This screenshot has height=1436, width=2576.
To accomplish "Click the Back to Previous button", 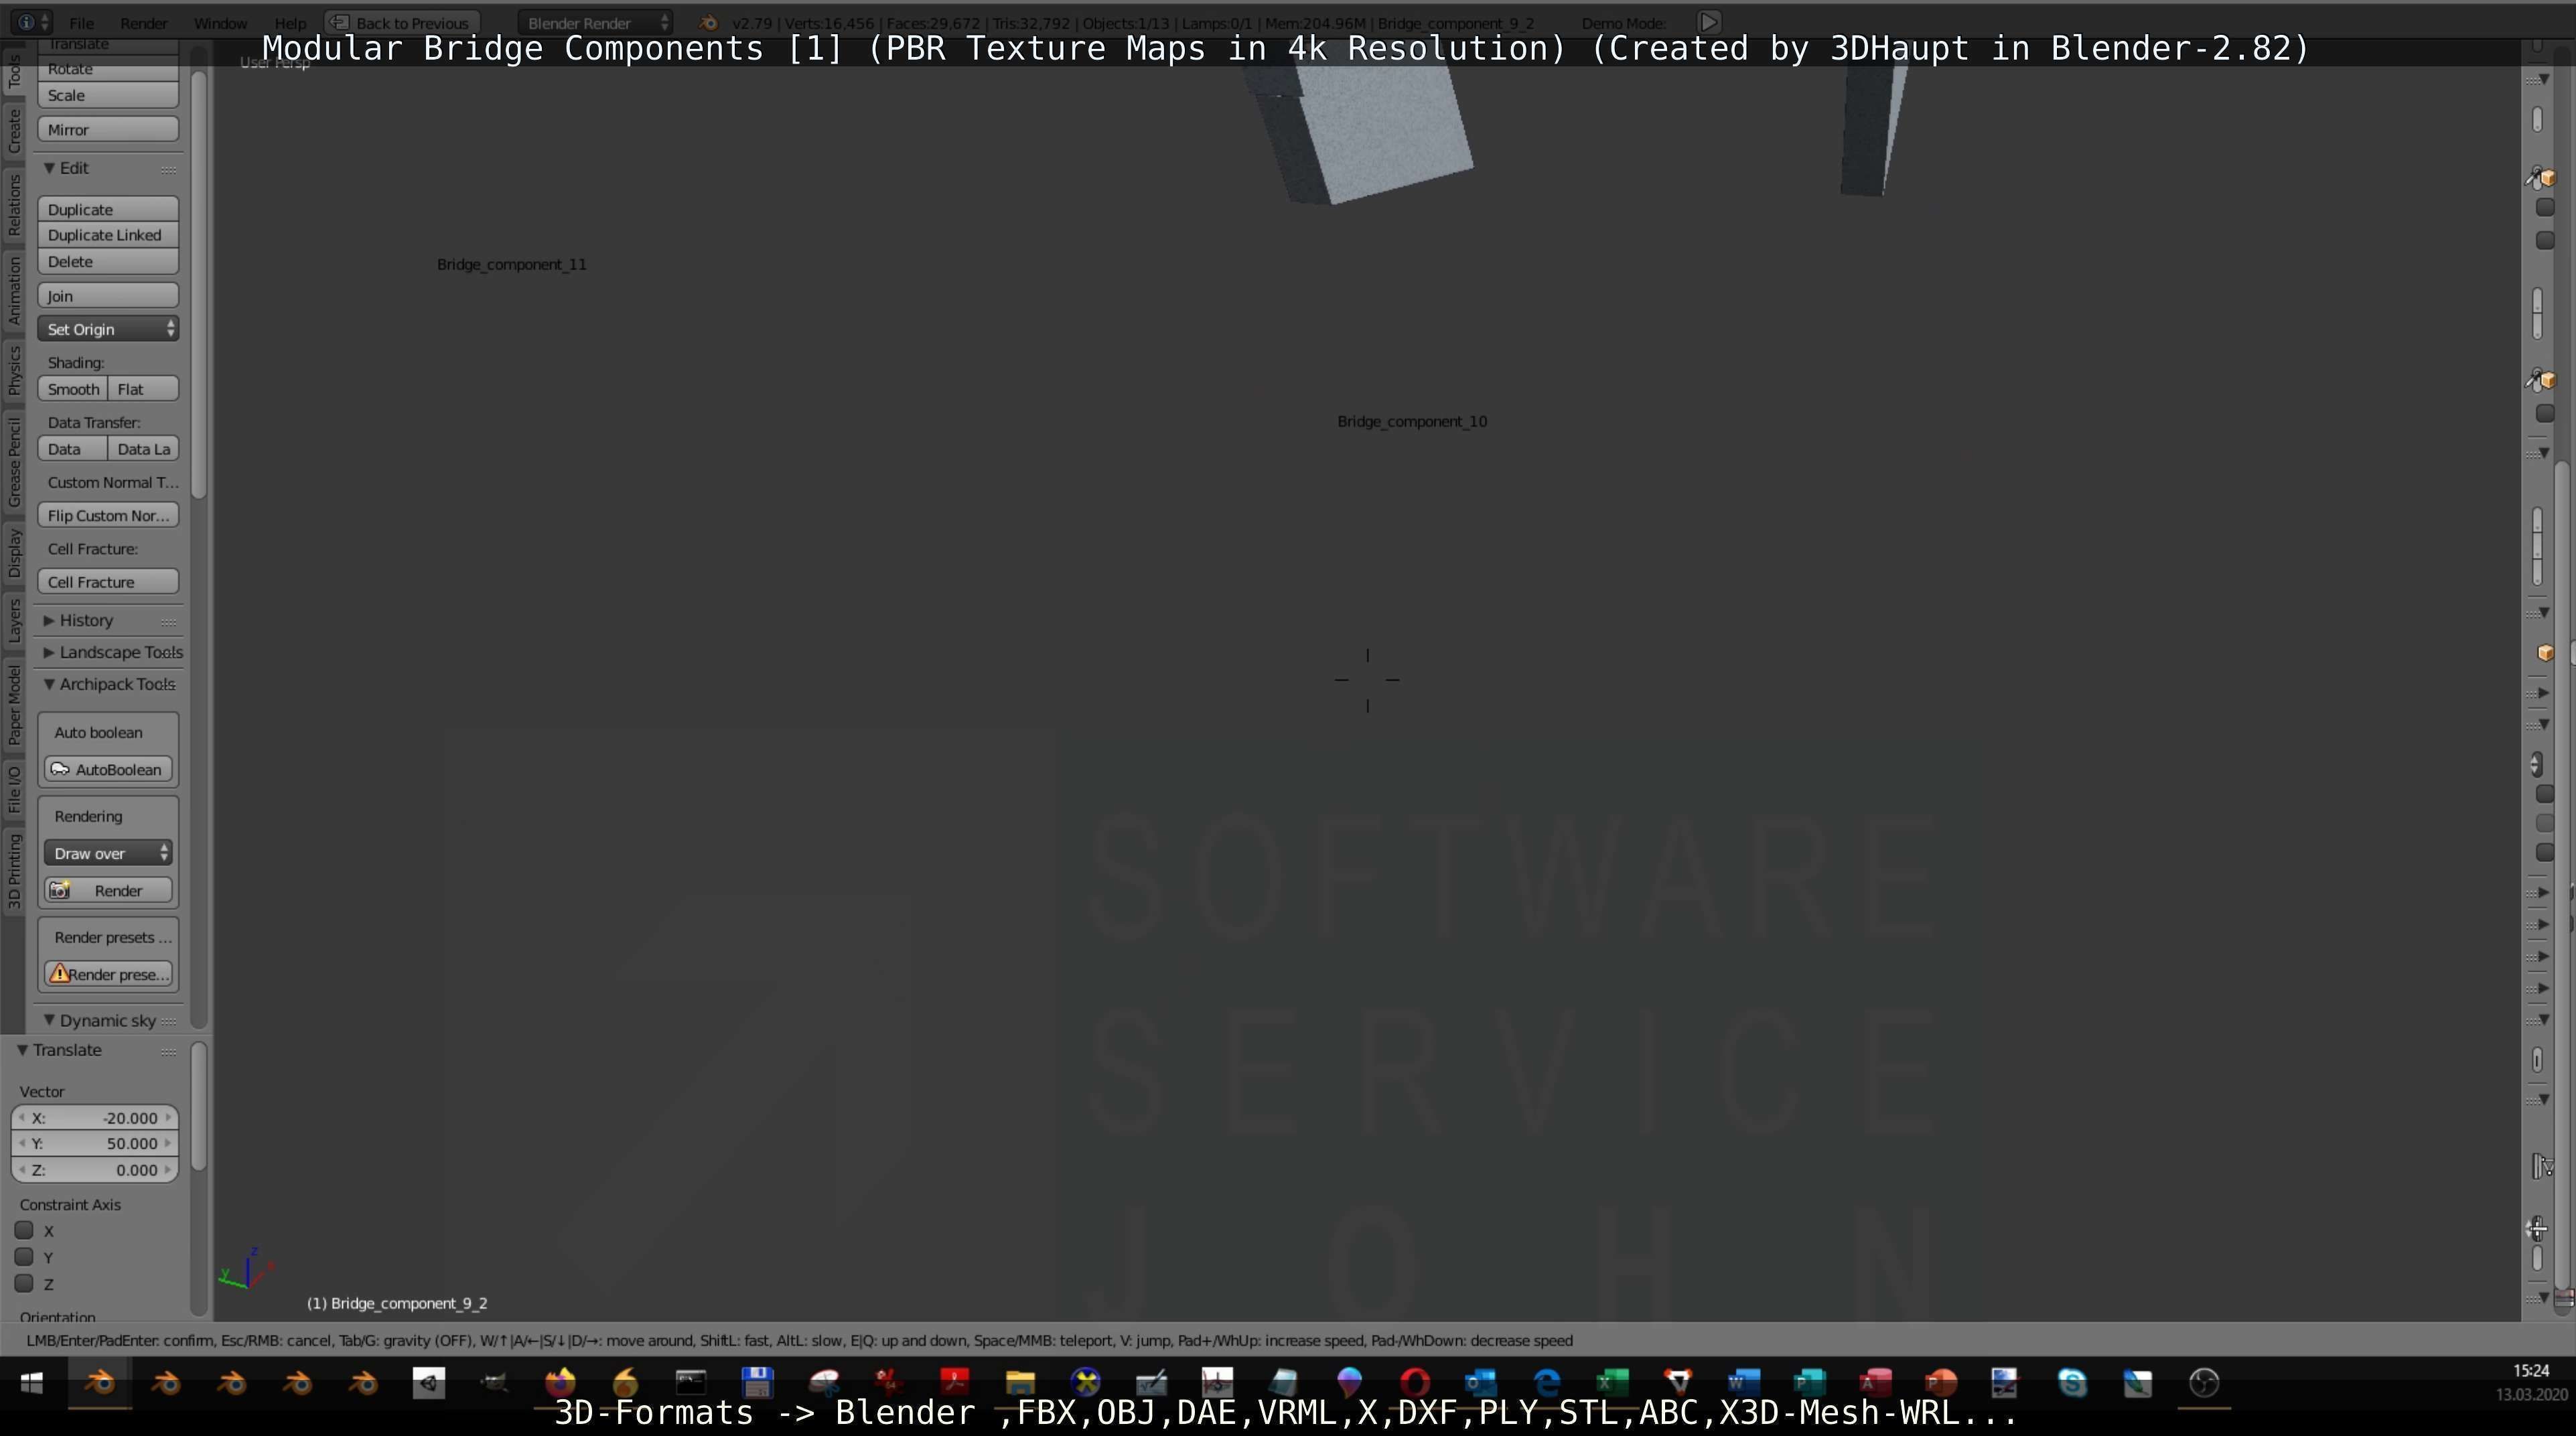I will (x=402, y=22).
